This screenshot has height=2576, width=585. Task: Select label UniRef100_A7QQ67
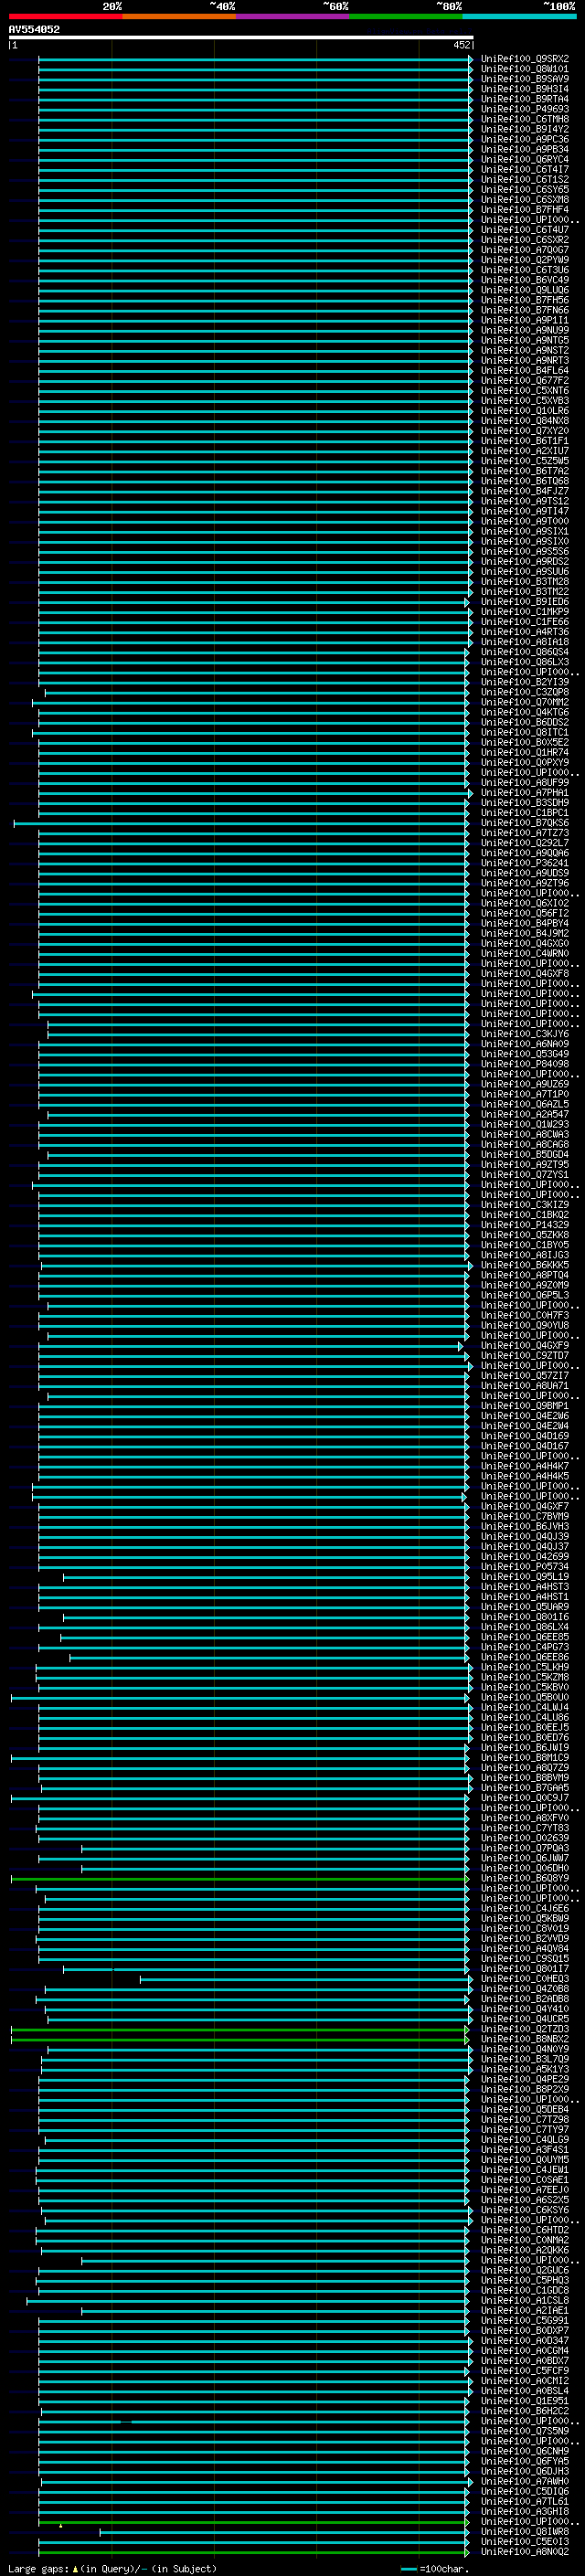coord(525,250)
